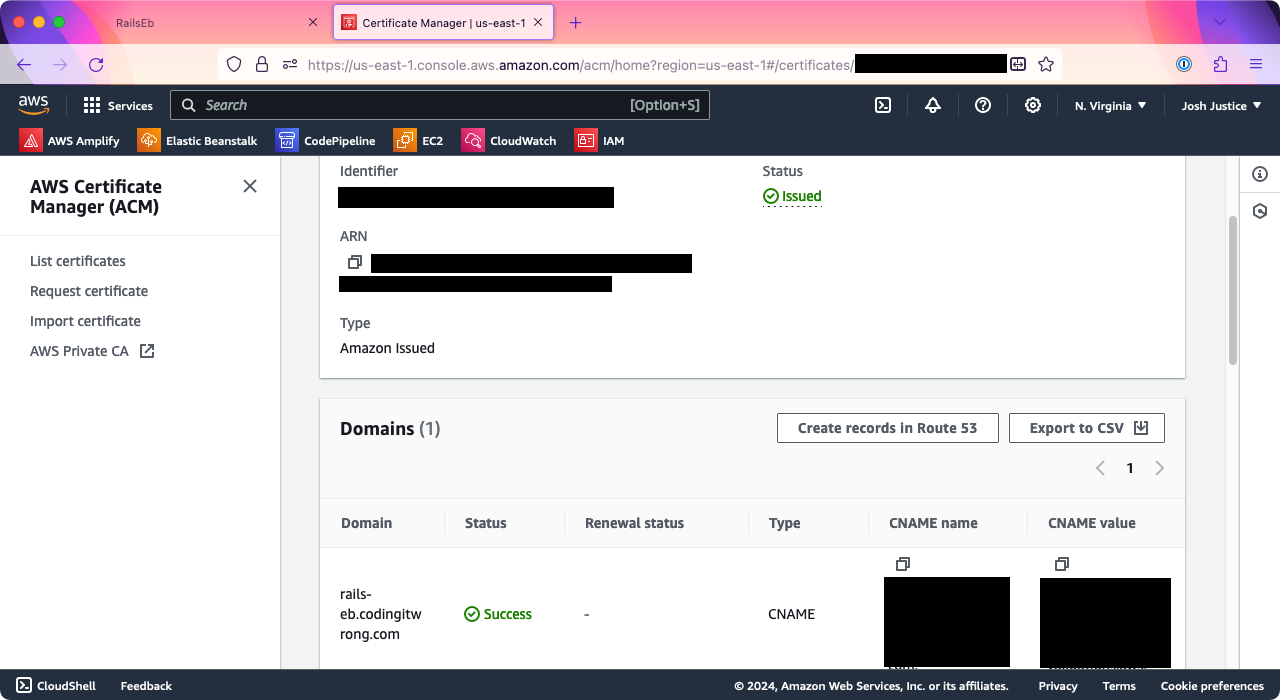Open EC2 service shortcut
This screenshot has height=700, width=1280.
(419, 140)
